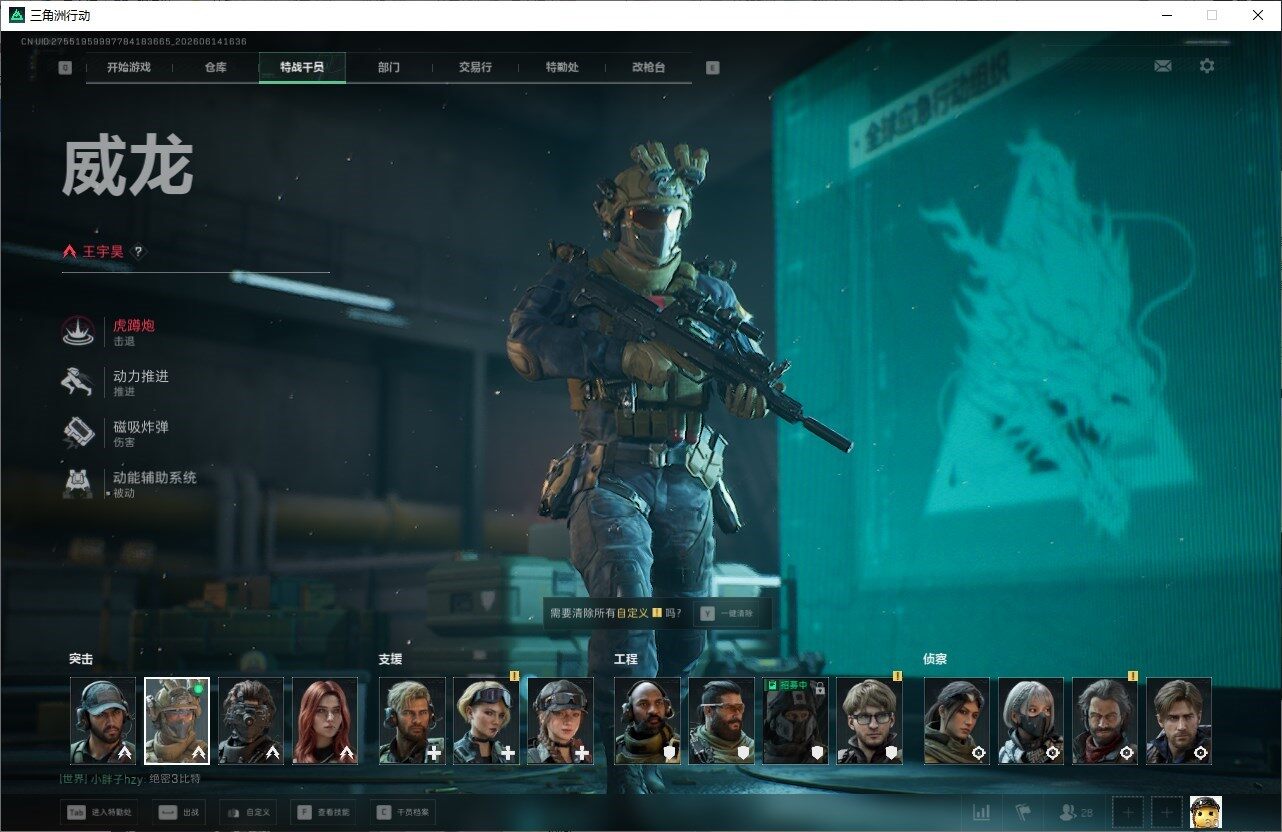Click the operator real name 王宇昊
Screen dimensions: 1282x832
click(x=103, y=252)
